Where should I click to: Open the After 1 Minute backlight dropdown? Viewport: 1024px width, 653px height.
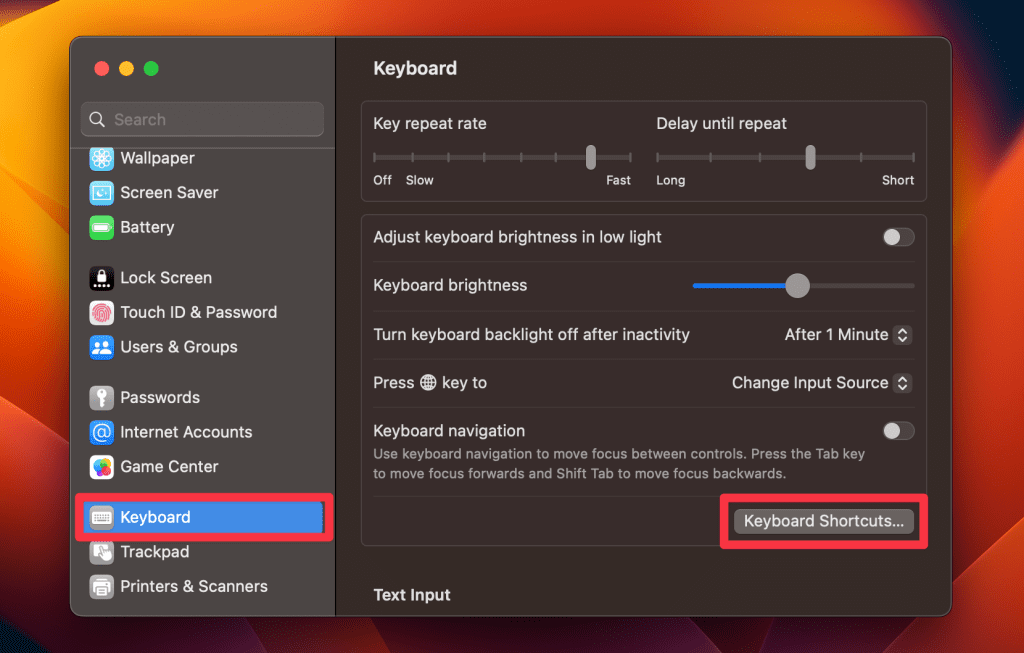point(848,335)
